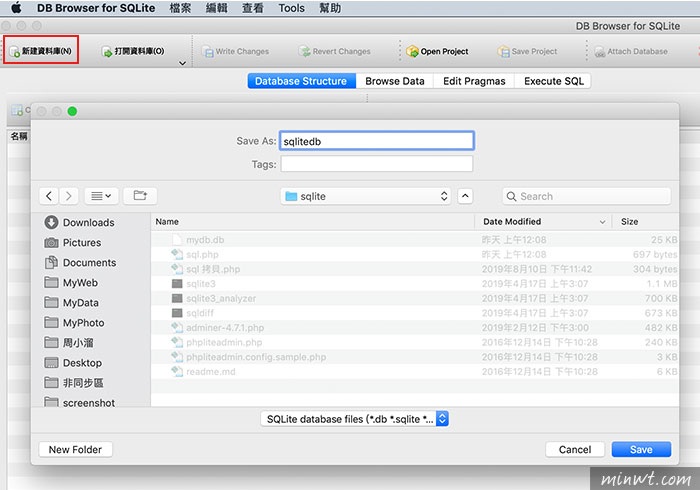Click the sqldiff file row
The height and width of the screenshot is (490, 700).
coord(415,313)
